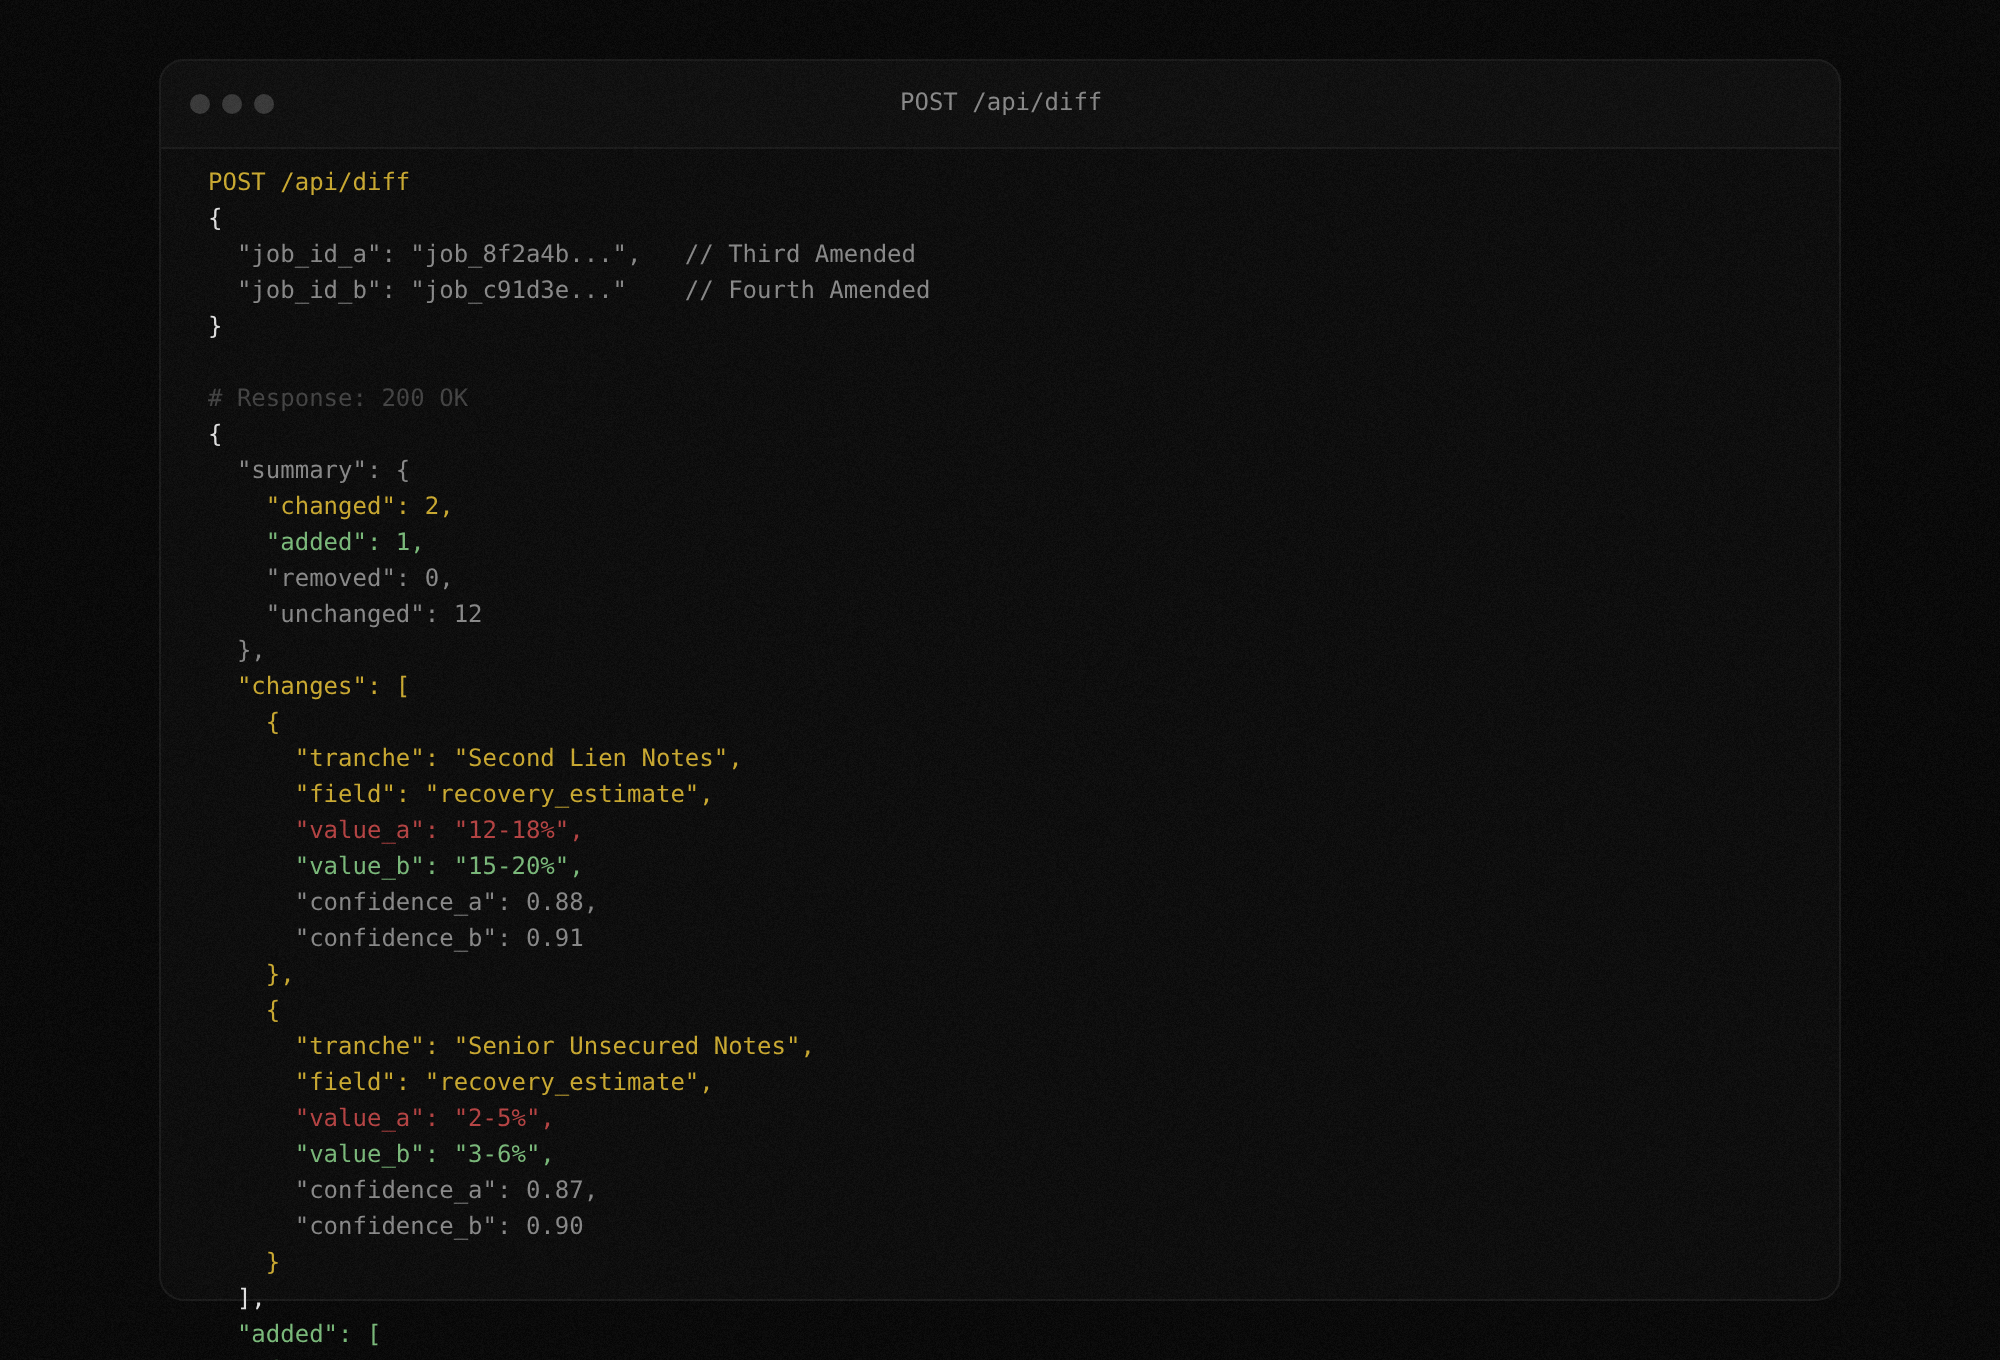Click the green "added": [ array key
This screenshot has height=1360, width=2000.
point(309,1335)
